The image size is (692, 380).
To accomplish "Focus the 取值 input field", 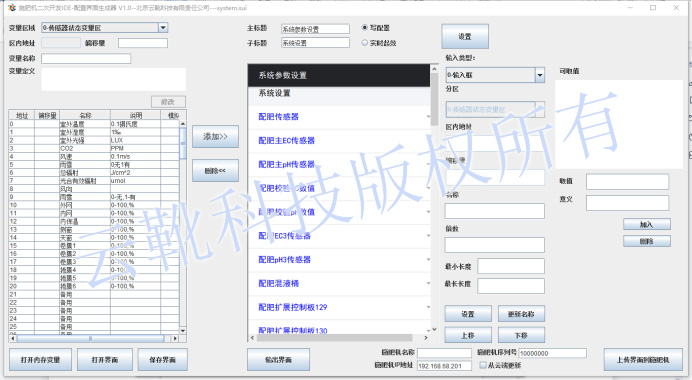I will pos(627,181).
